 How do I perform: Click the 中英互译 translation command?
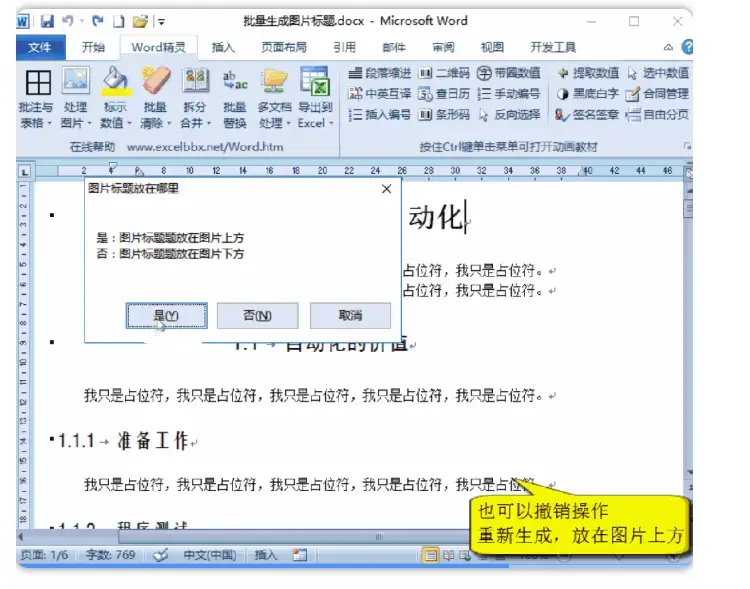[x=380, y=93]
